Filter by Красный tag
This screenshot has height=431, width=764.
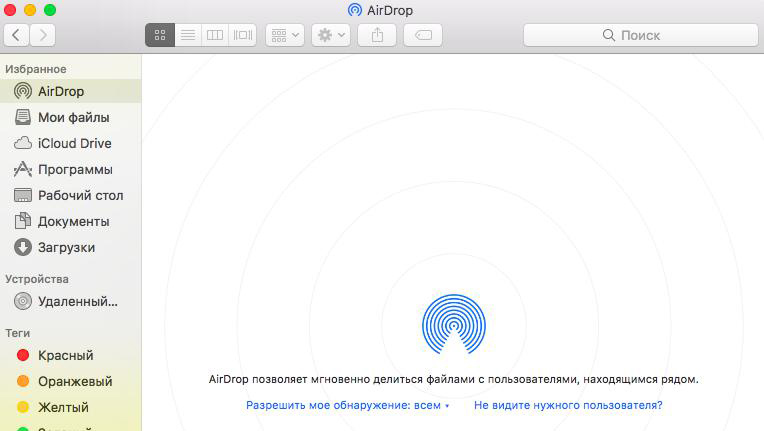pos(71,355)
